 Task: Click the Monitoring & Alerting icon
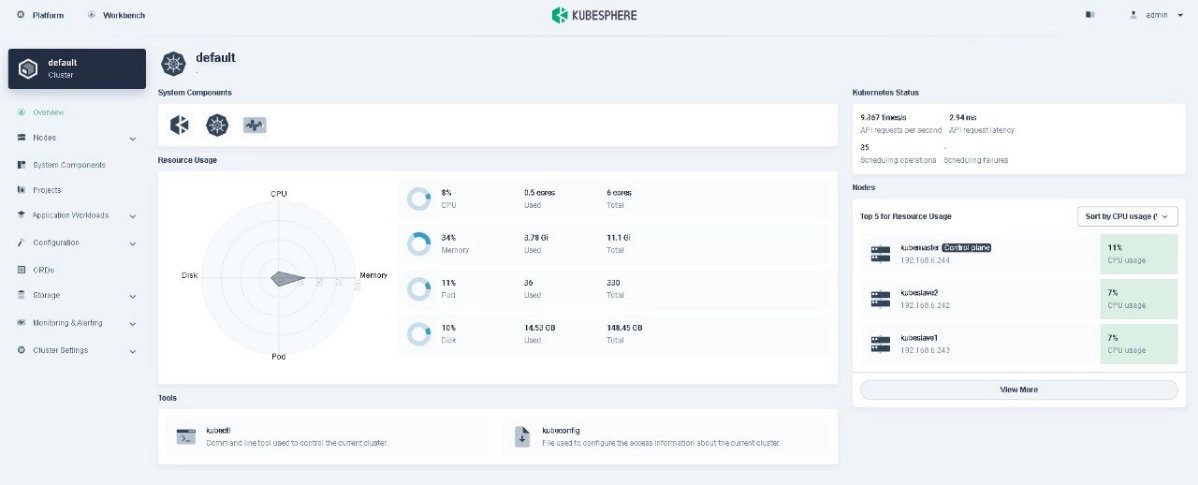21,323
